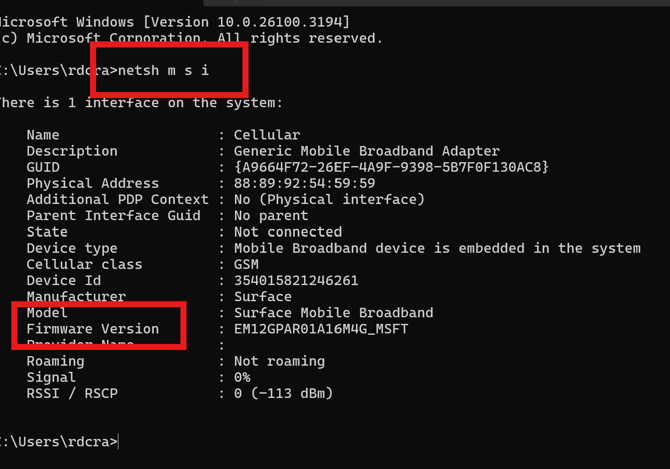Click the 'Not roaming' status value

tap(279, 361)
